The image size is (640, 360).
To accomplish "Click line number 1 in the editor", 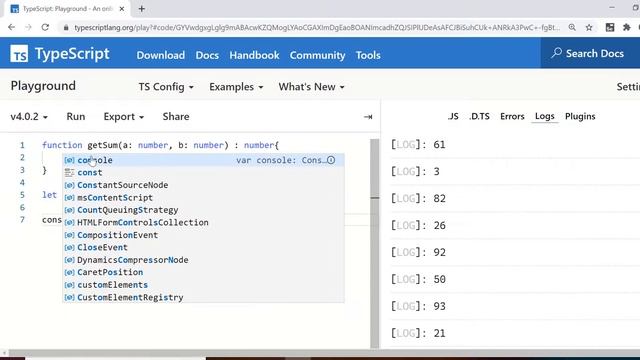I will [22, 145].
